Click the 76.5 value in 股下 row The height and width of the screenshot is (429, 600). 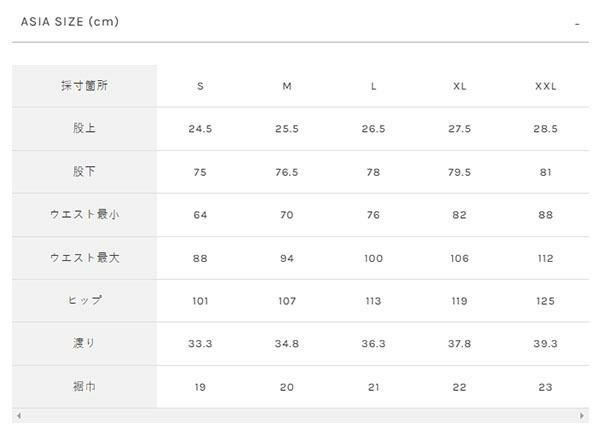coord(287,172)
